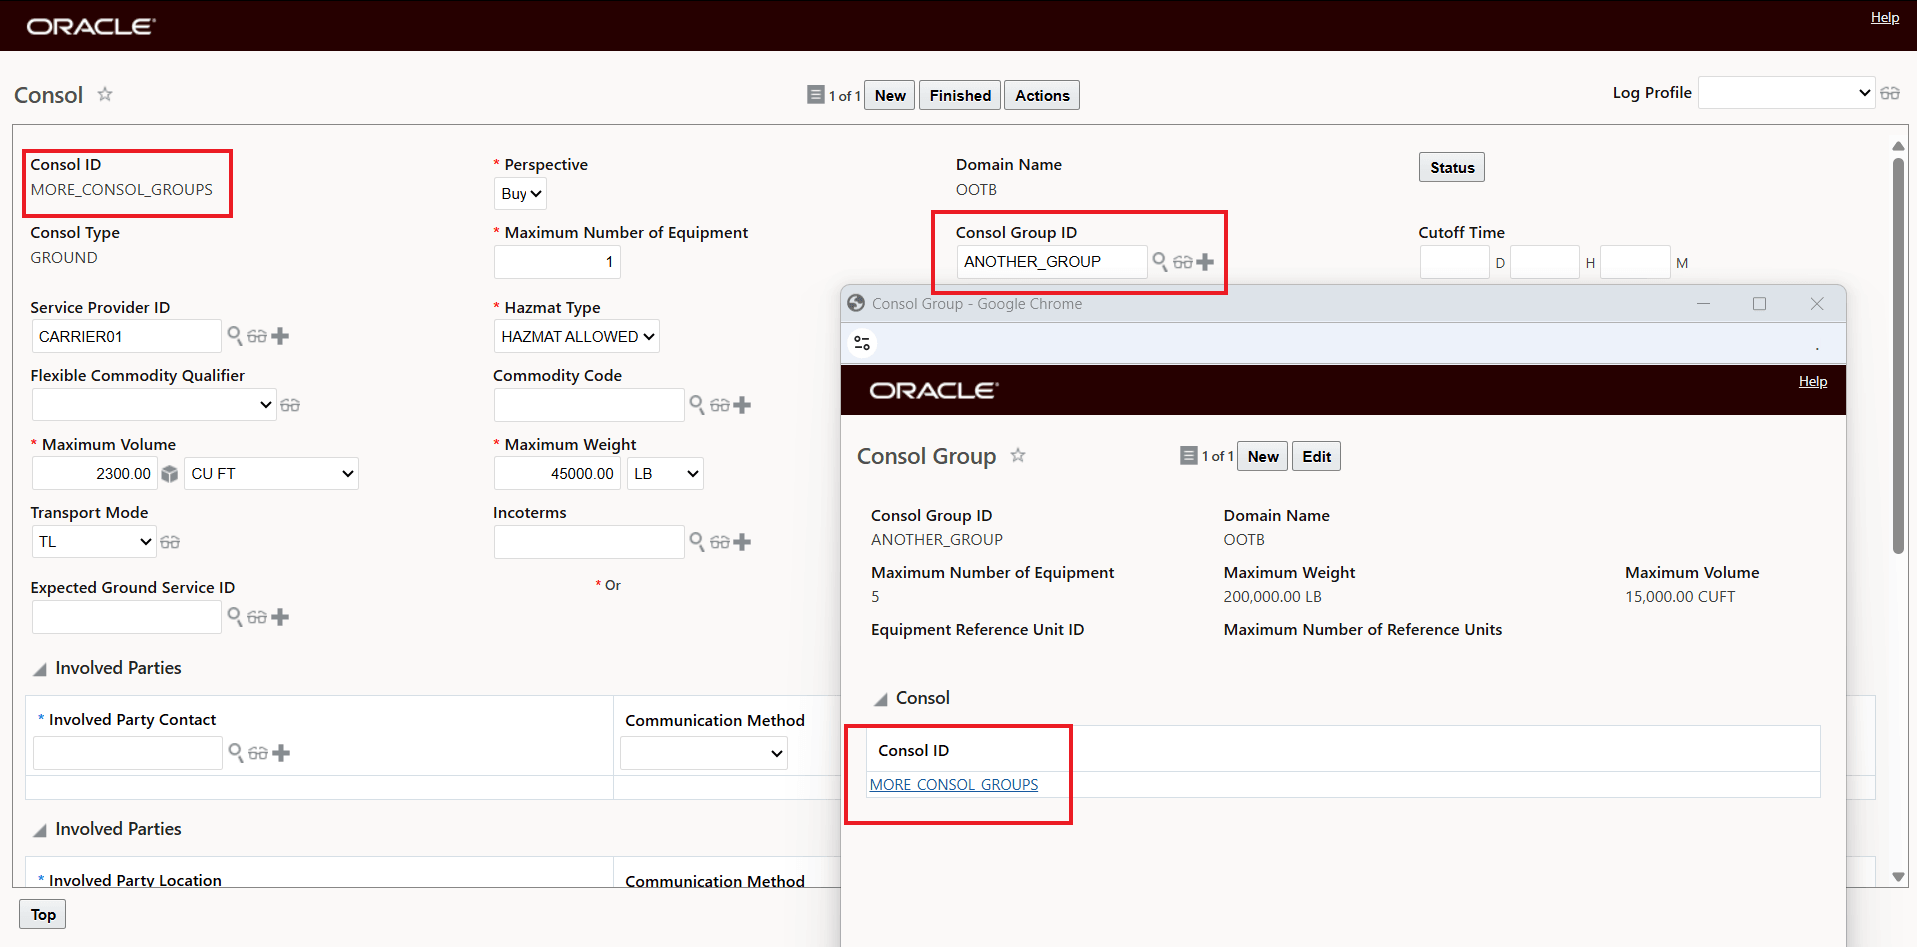Add new Commodity Code with plus icon
This screenshot has height=947, width=1917.
(x=742, y=405)
